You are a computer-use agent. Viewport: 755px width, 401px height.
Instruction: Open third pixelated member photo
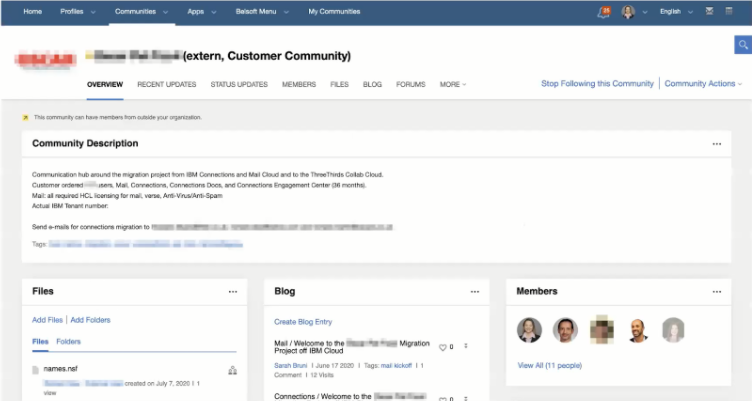tap(602, 330)
